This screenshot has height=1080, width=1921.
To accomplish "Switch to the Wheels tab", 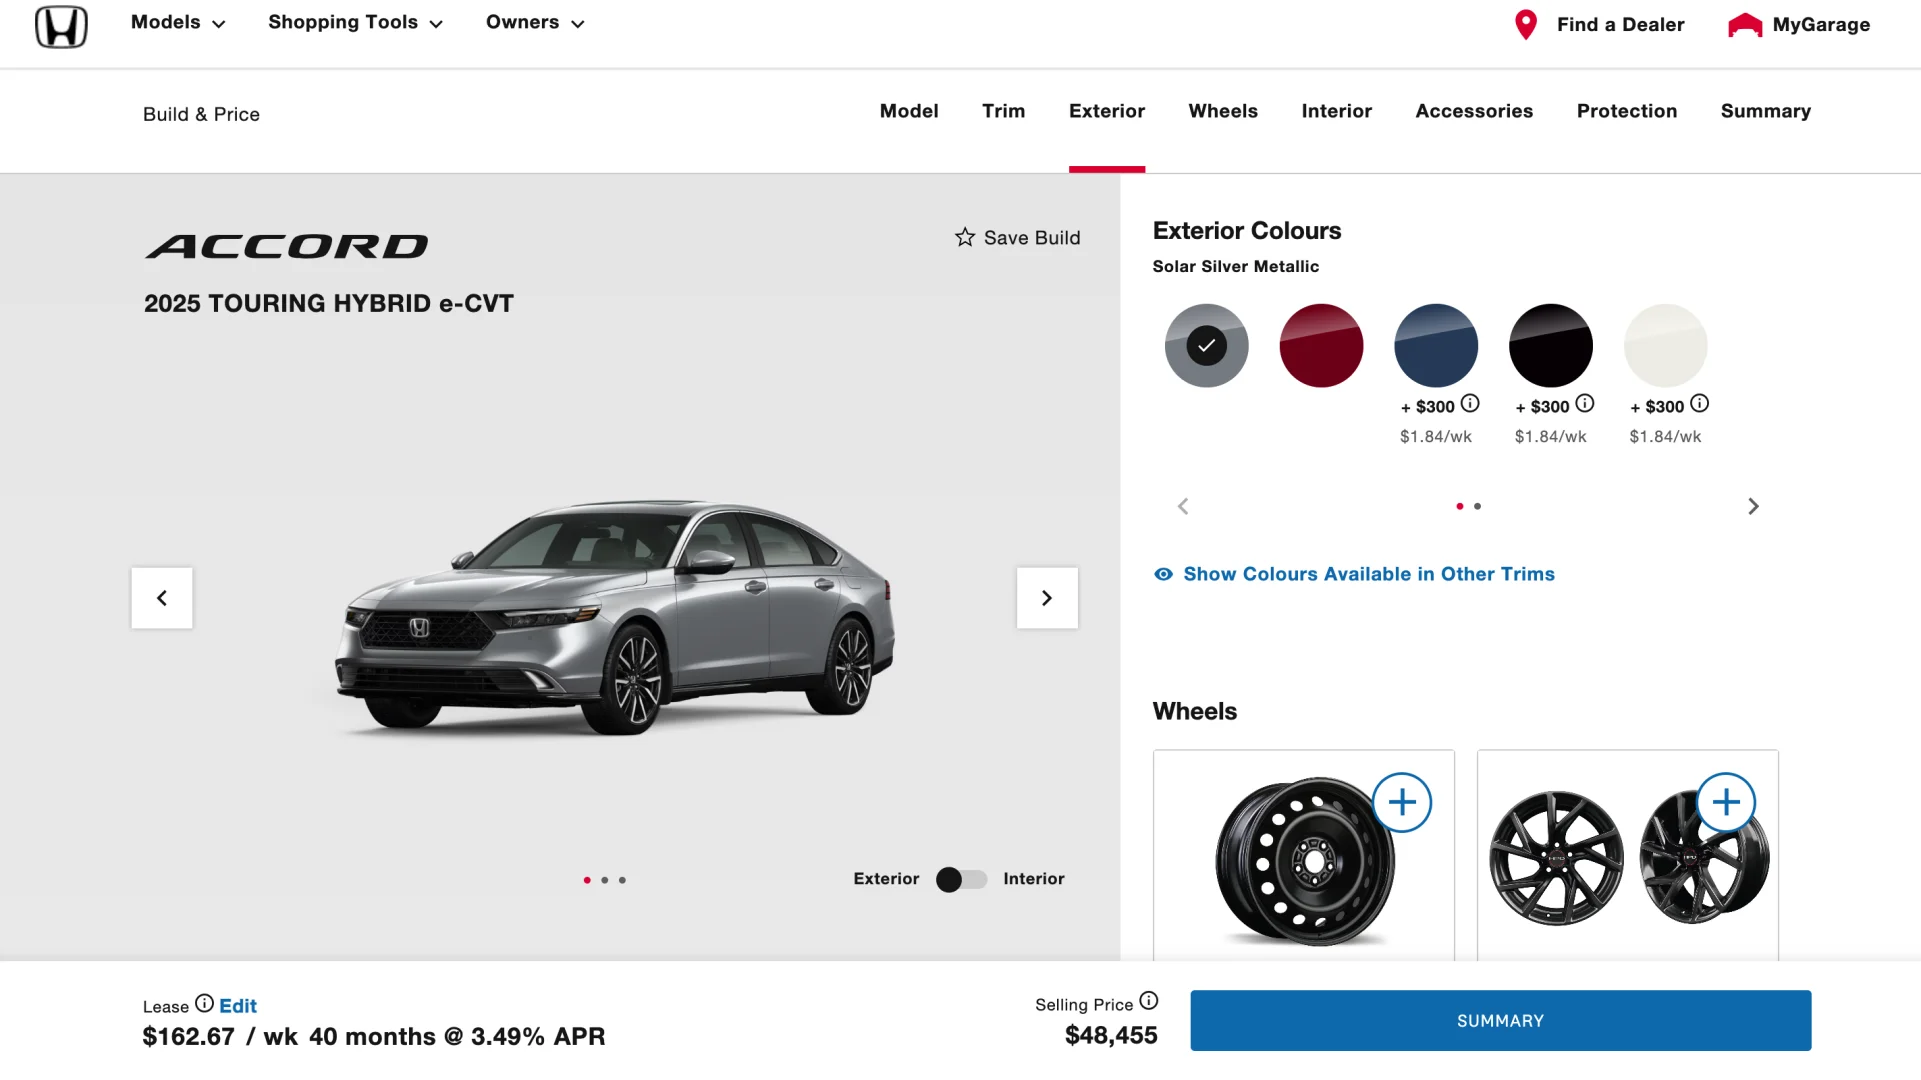I will coord(1222,111).
